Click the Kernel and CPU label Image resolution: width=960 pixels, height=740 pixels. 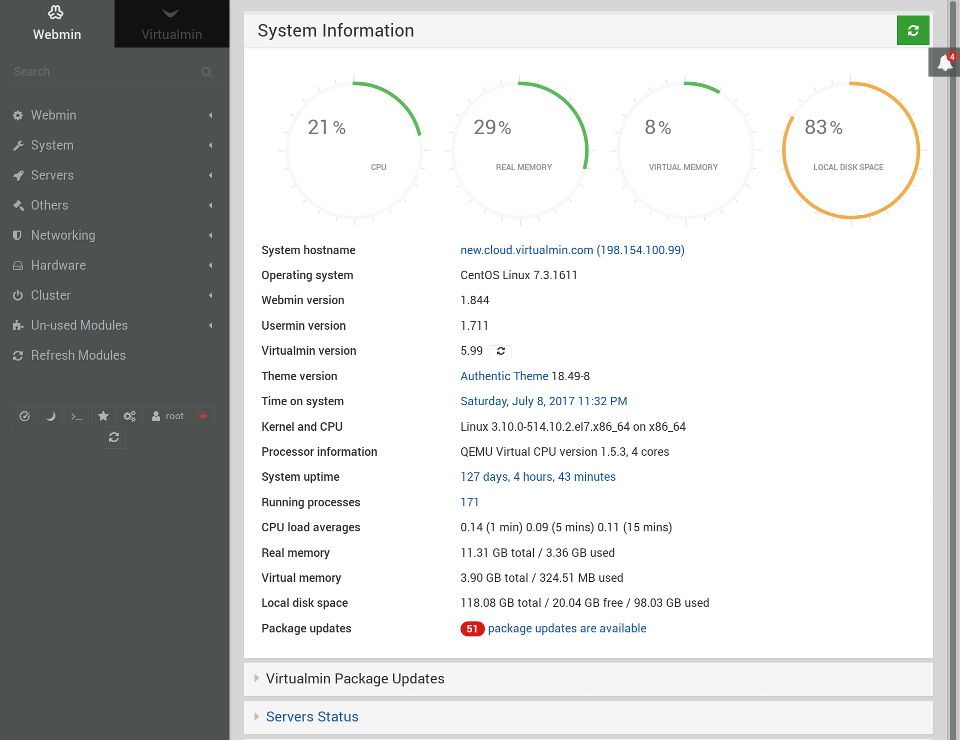coord(302,427)
